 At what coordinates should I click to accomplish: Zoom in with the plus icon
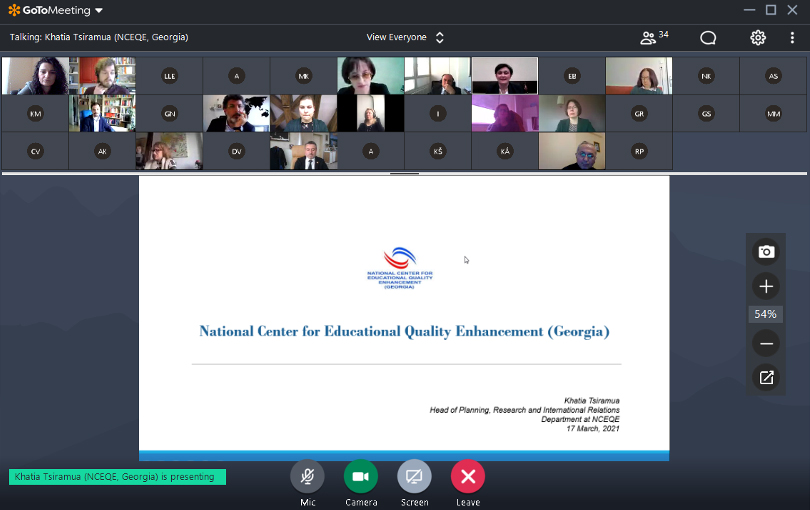(x=766, y=286)
